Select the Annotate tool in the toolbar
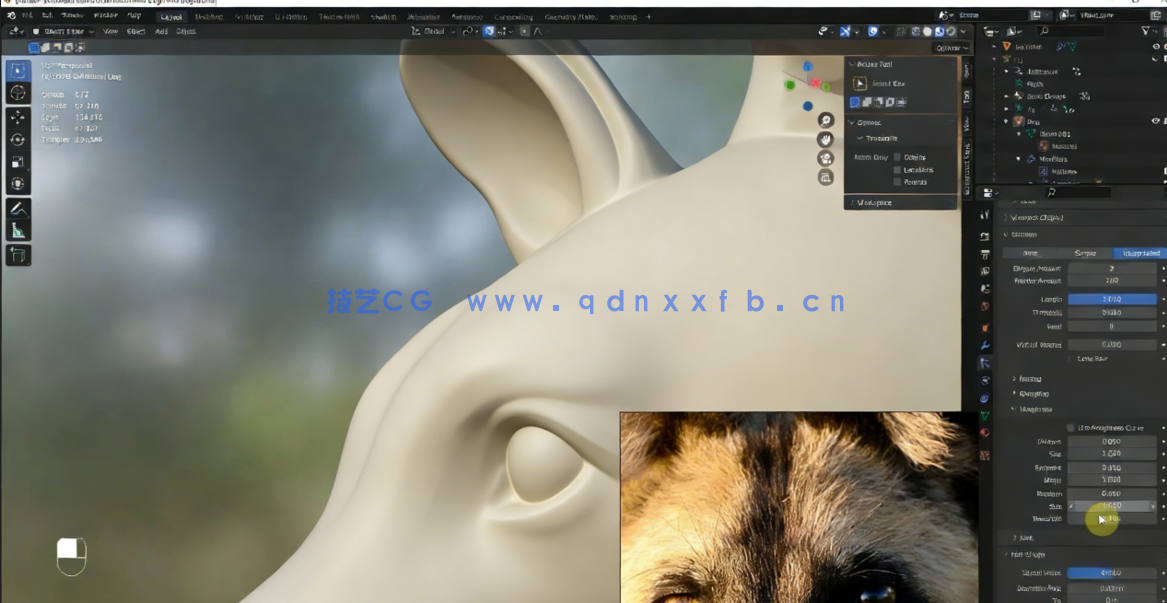The height and width of the screenshot is (603, 1167). pyautogui.click(x=15, y=209)
